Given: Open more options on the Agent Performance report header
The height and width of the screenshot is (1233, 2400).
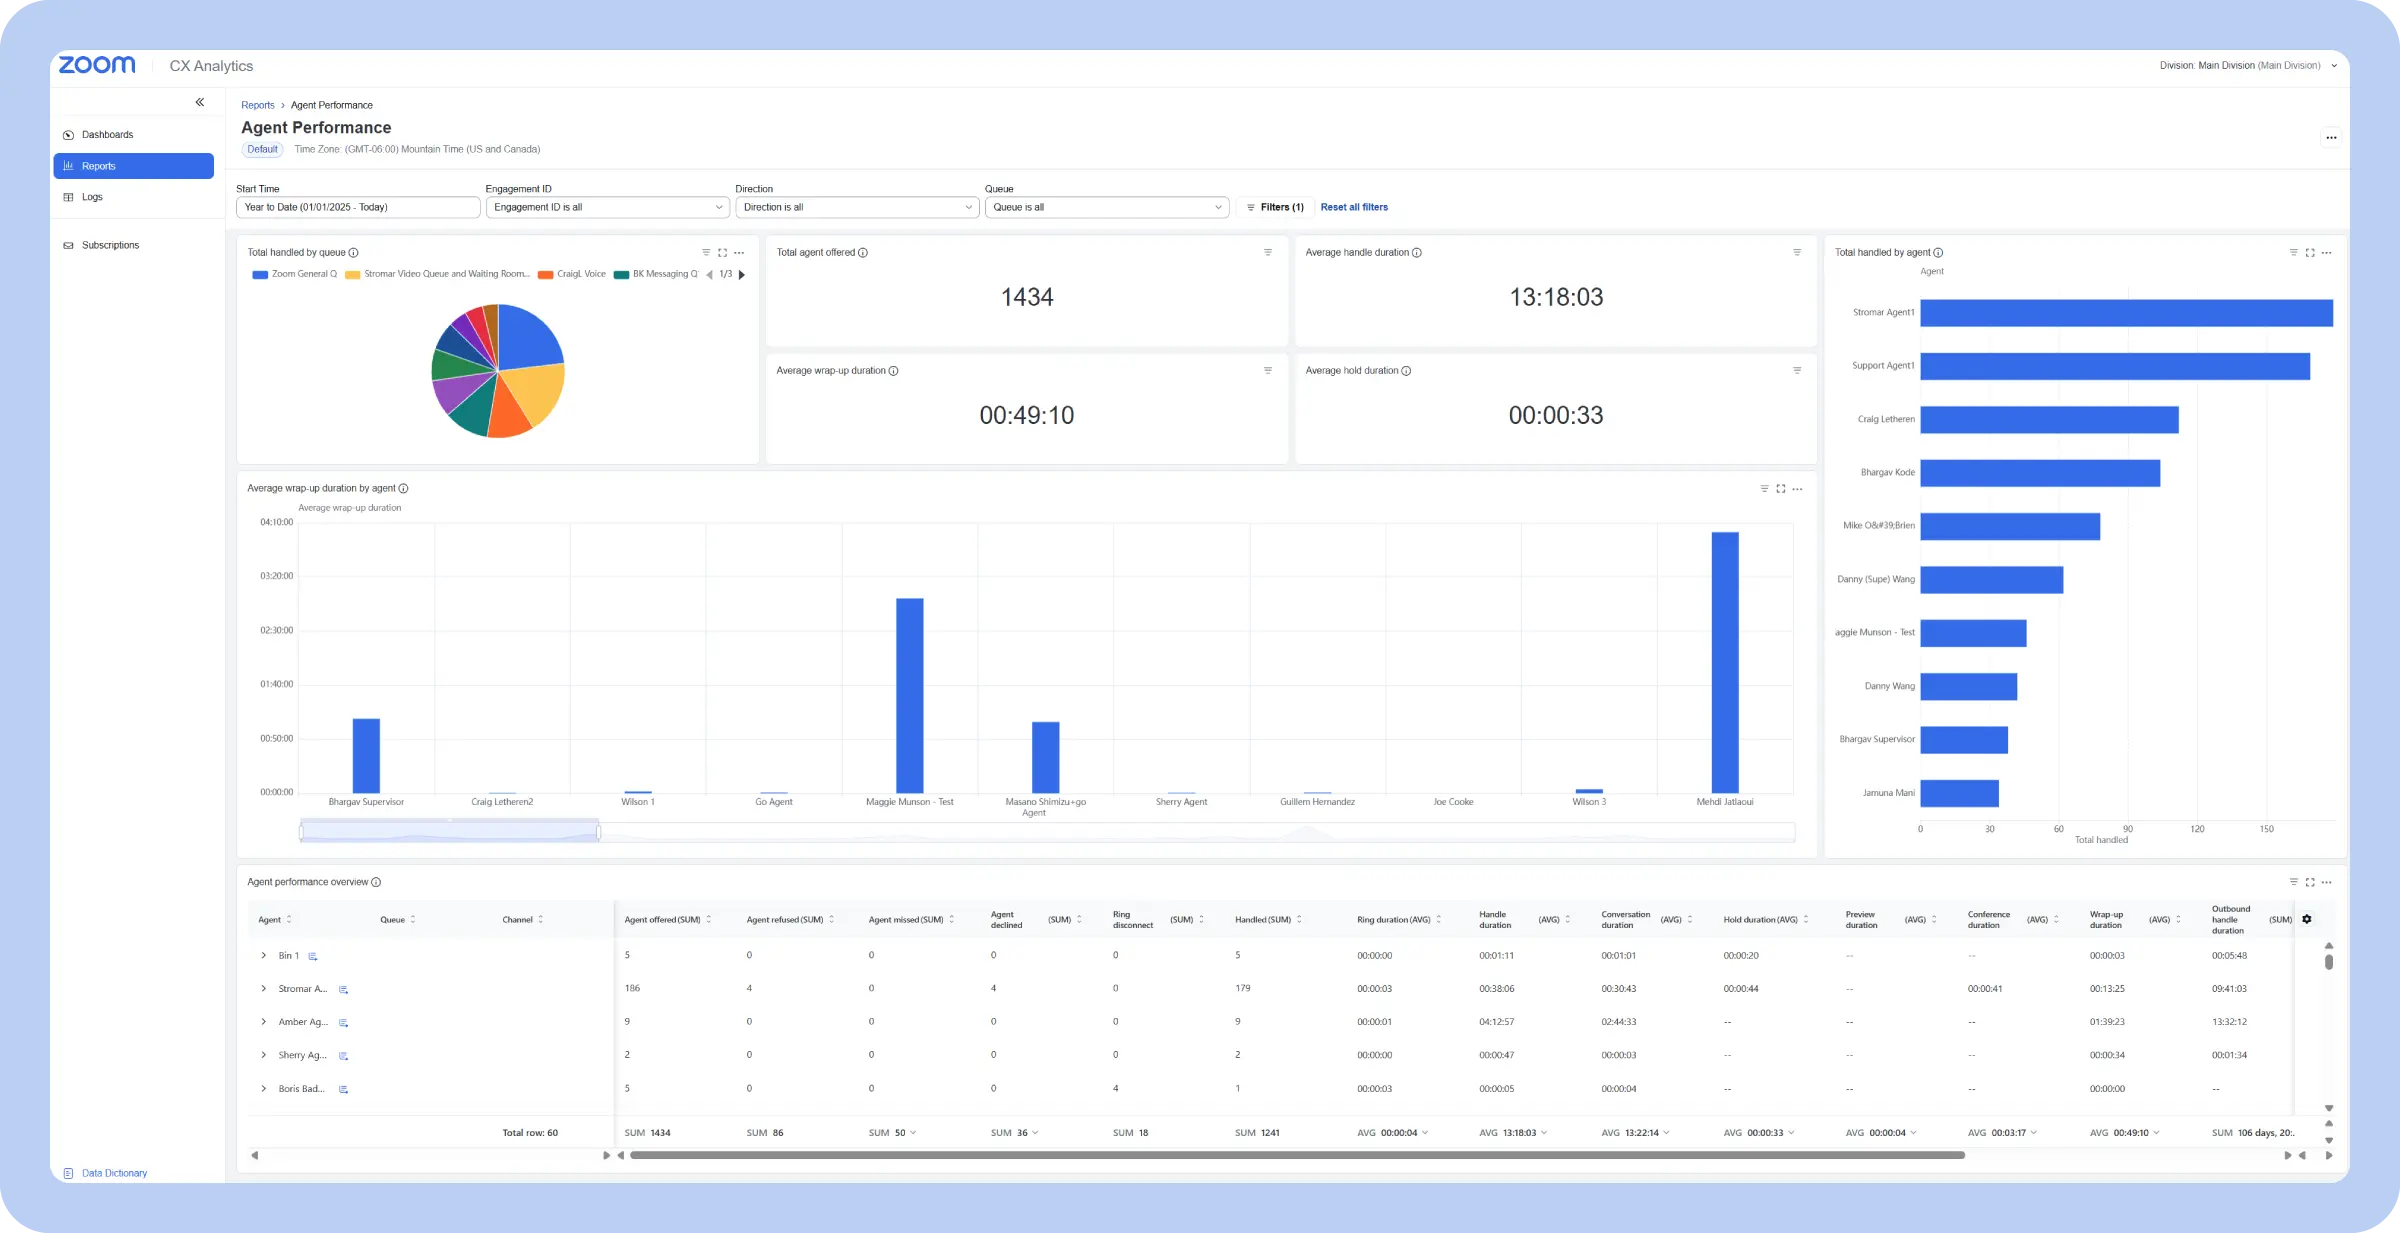Looking at the screenshot, I should [2331, 137].
